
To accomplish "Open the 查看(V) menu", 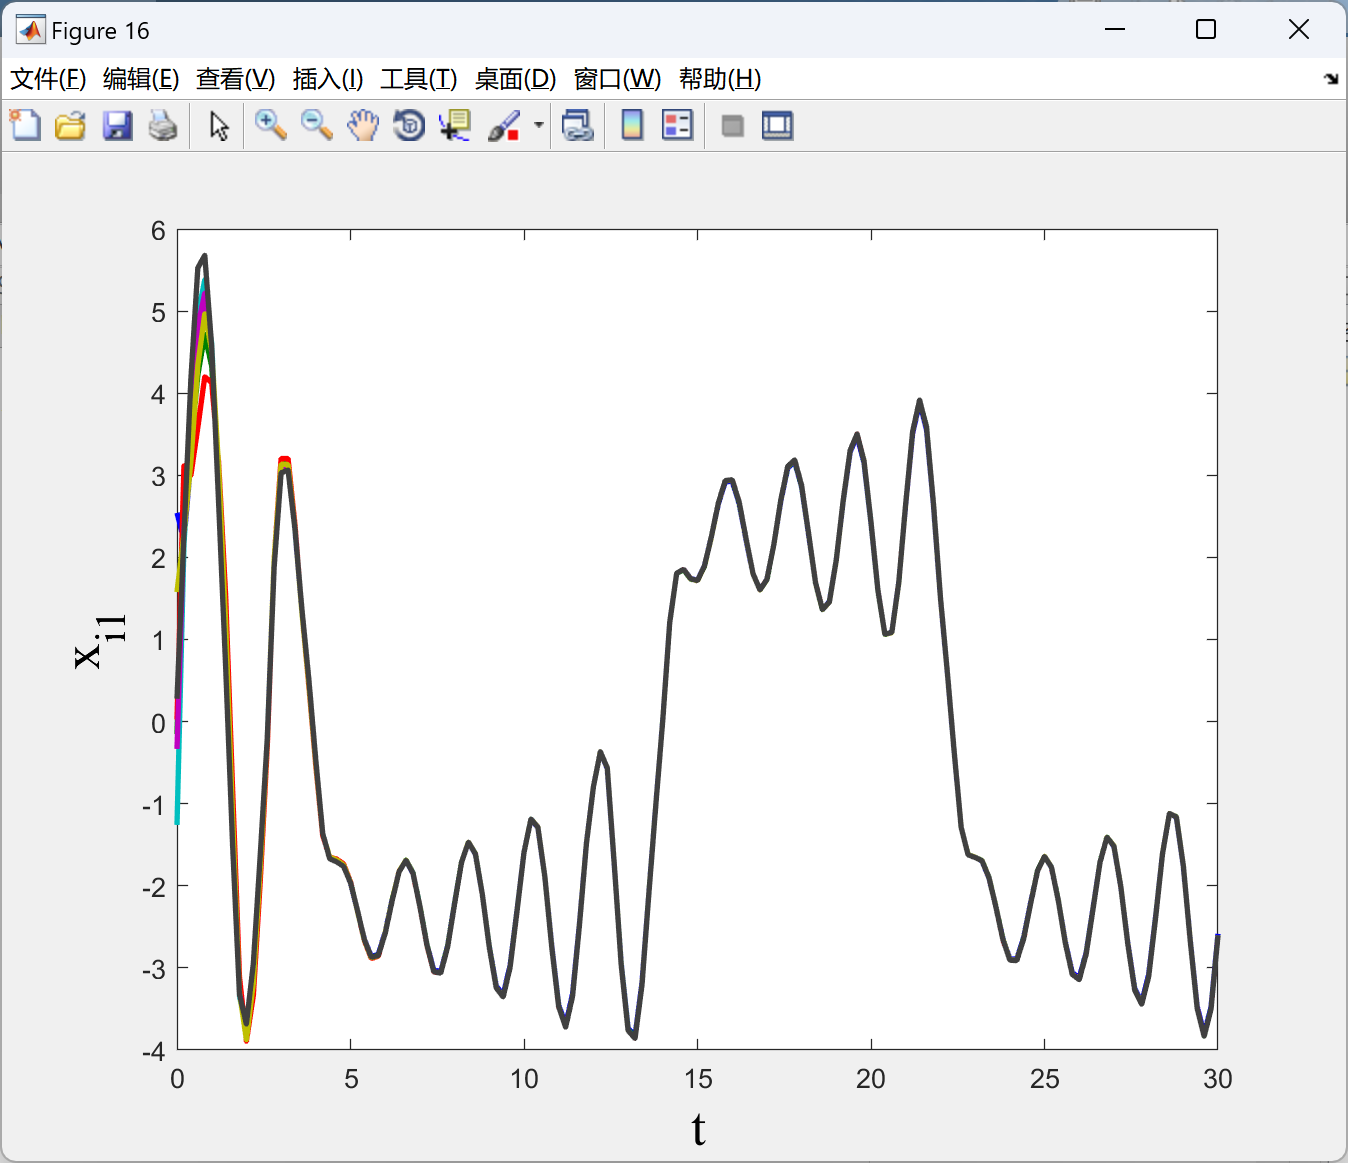I will tap(236, 79).
